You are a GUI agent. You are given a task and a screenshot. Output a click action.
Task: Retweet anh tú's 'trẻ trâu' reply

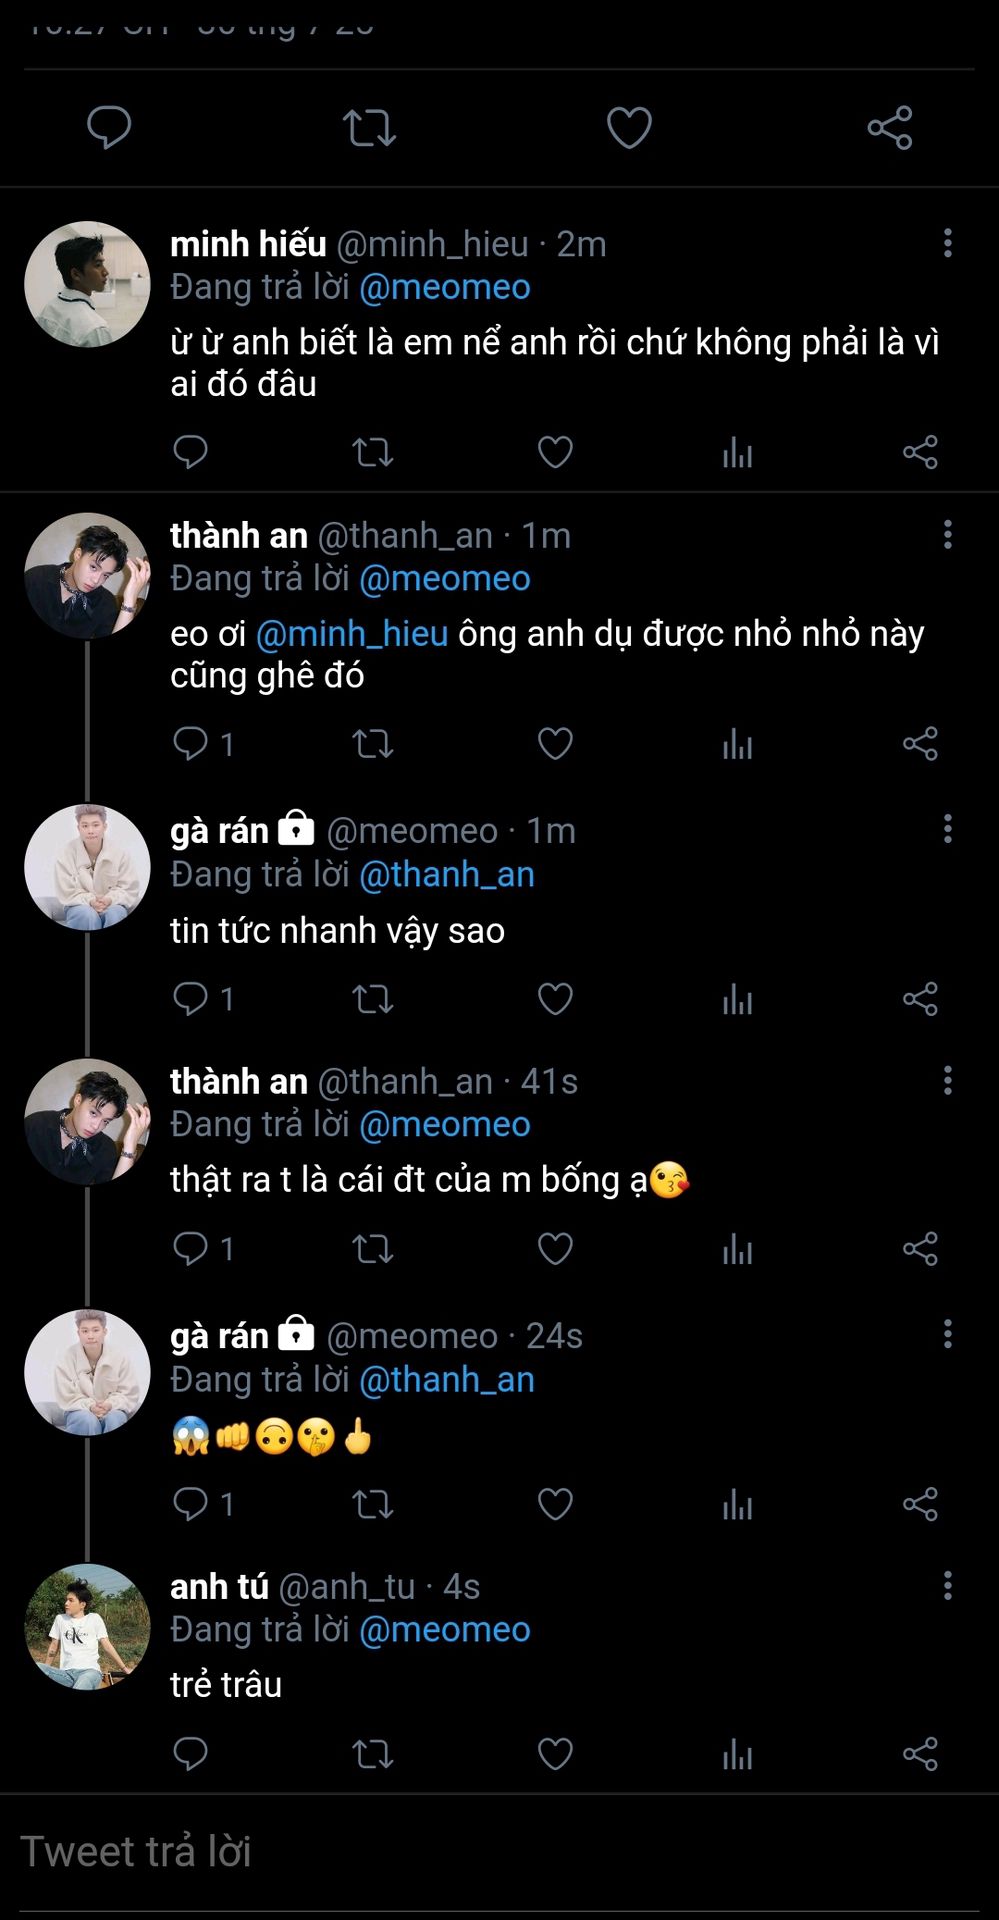(x=373, y=1754)
